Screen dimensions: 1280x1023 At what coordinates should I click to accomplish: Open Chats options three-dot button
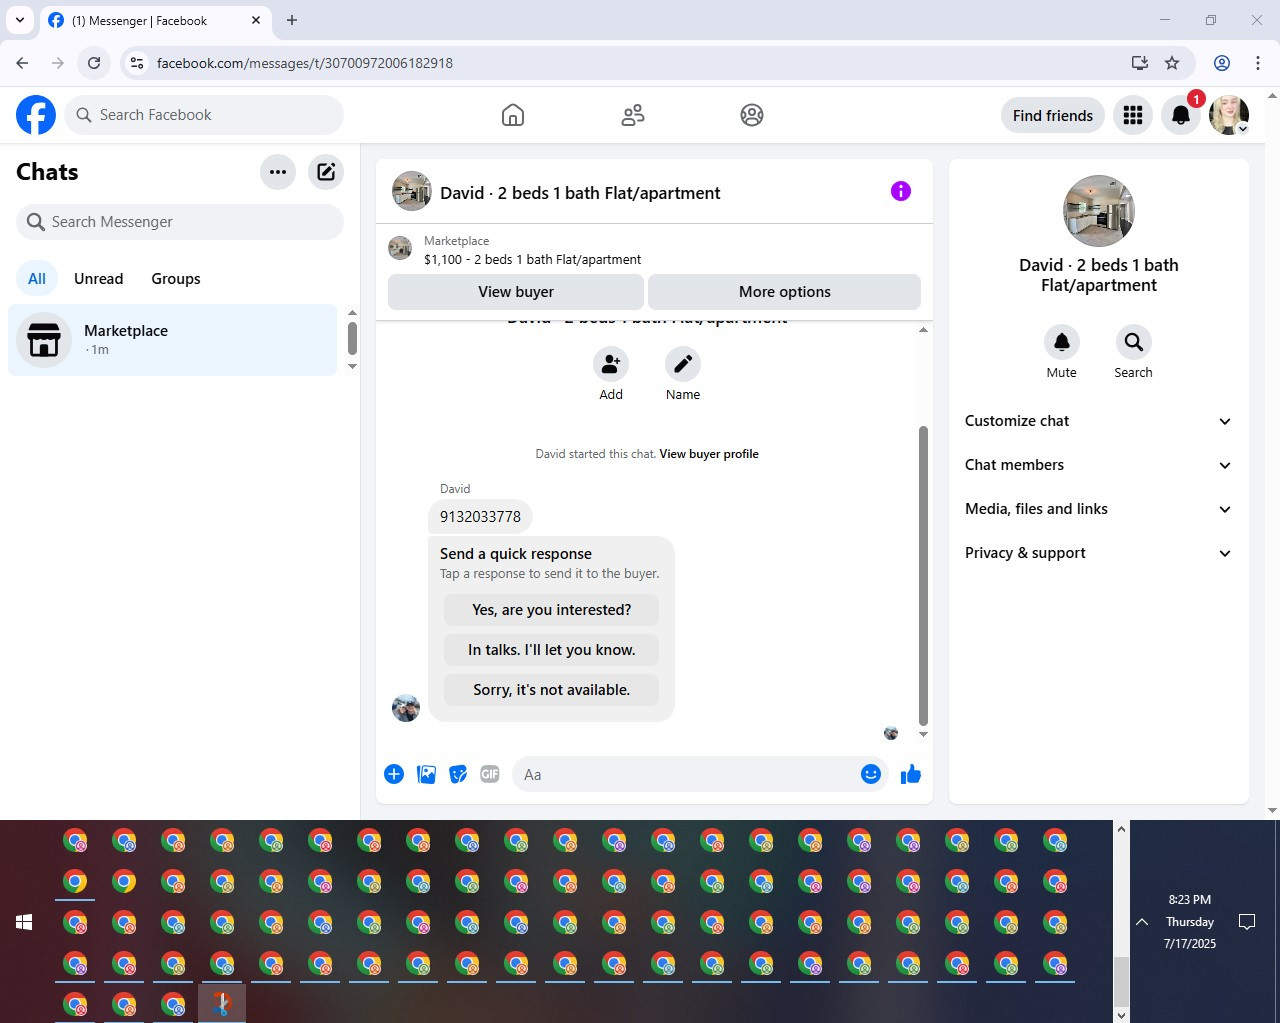278,172
